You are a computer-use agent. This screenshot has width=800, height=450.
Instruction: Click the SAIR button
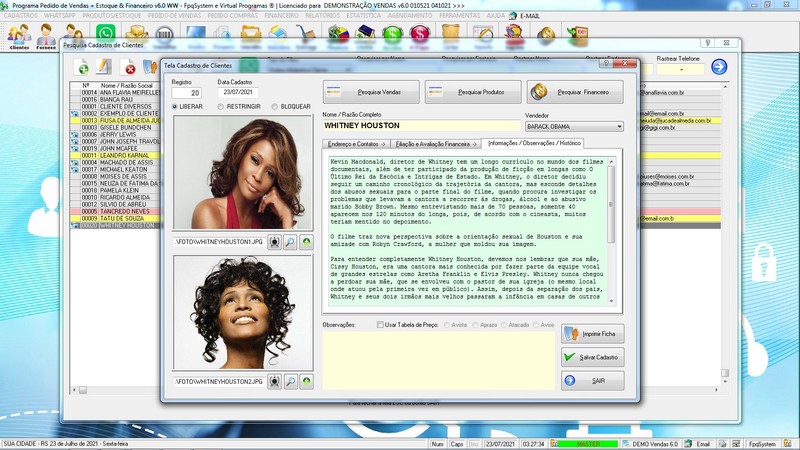click(x=592, y=381)
